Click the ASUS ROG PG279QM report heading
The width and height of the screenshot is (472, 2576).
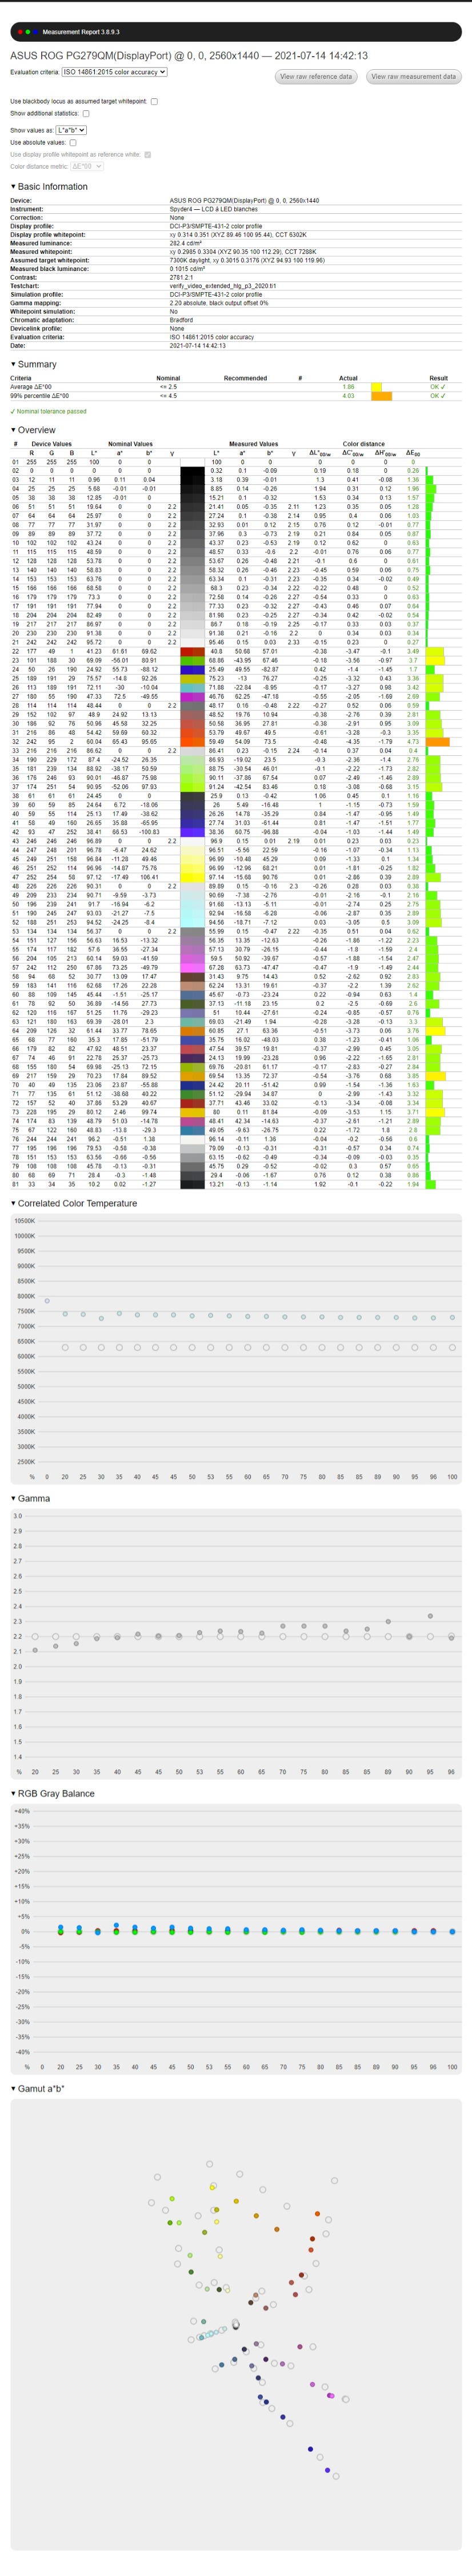point(189,56)
